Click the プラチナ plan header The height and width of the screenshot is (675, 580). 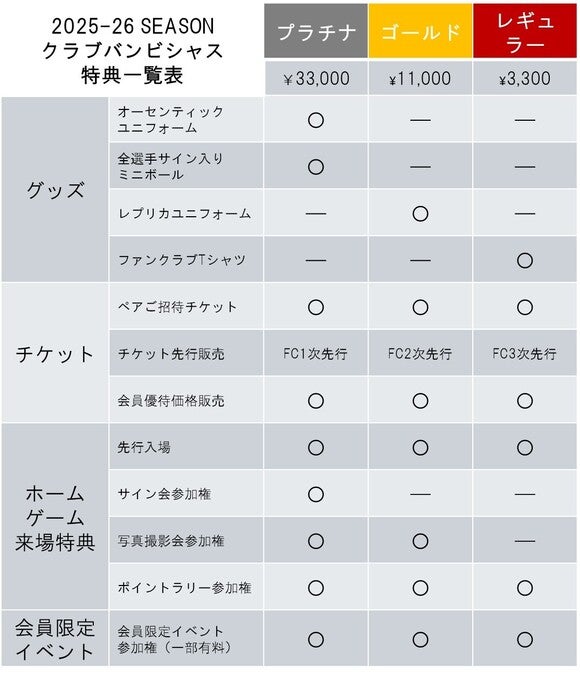pos(316,31)
